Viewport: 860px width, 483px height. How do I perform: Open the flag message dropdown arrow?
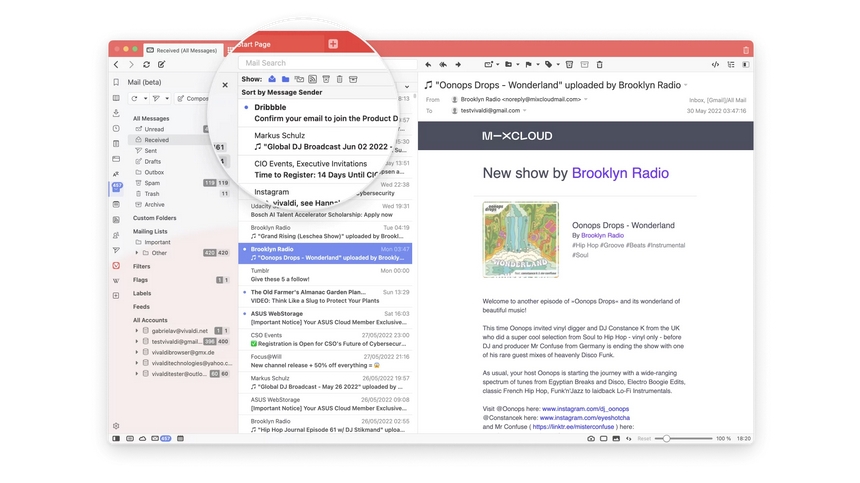tap(538, 65)
